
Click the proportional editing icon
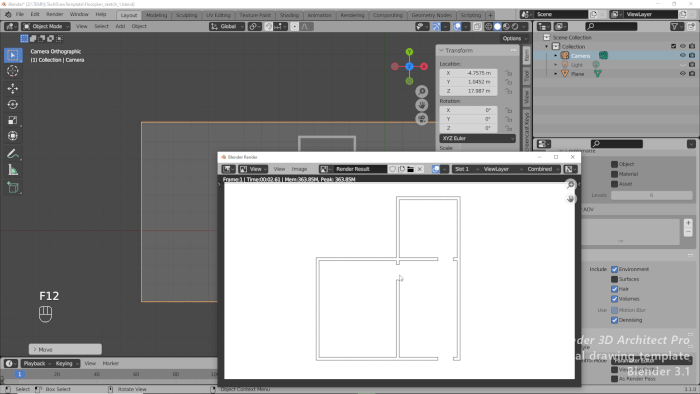click(x=294, y=27)
